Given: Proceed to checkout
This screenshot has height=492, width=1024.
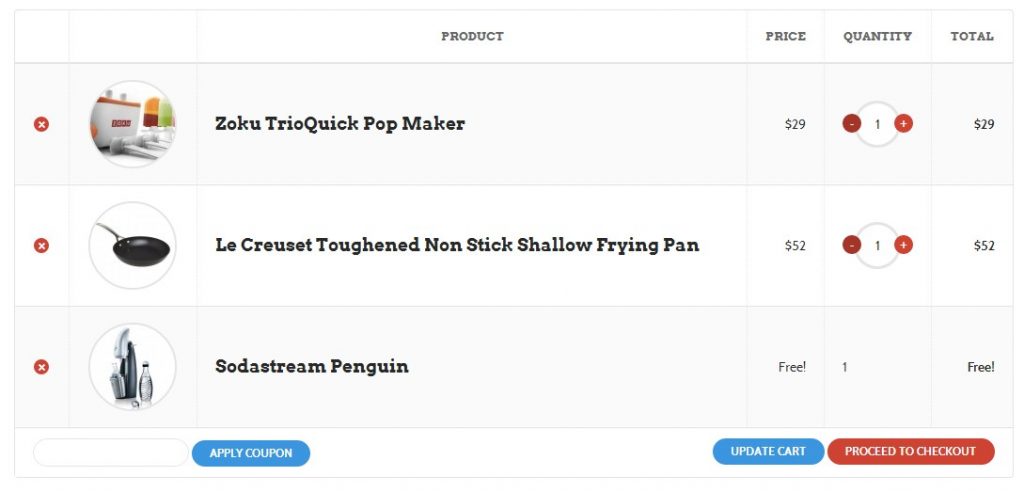Looking at the screenshot, I should [x=910, y=452].
